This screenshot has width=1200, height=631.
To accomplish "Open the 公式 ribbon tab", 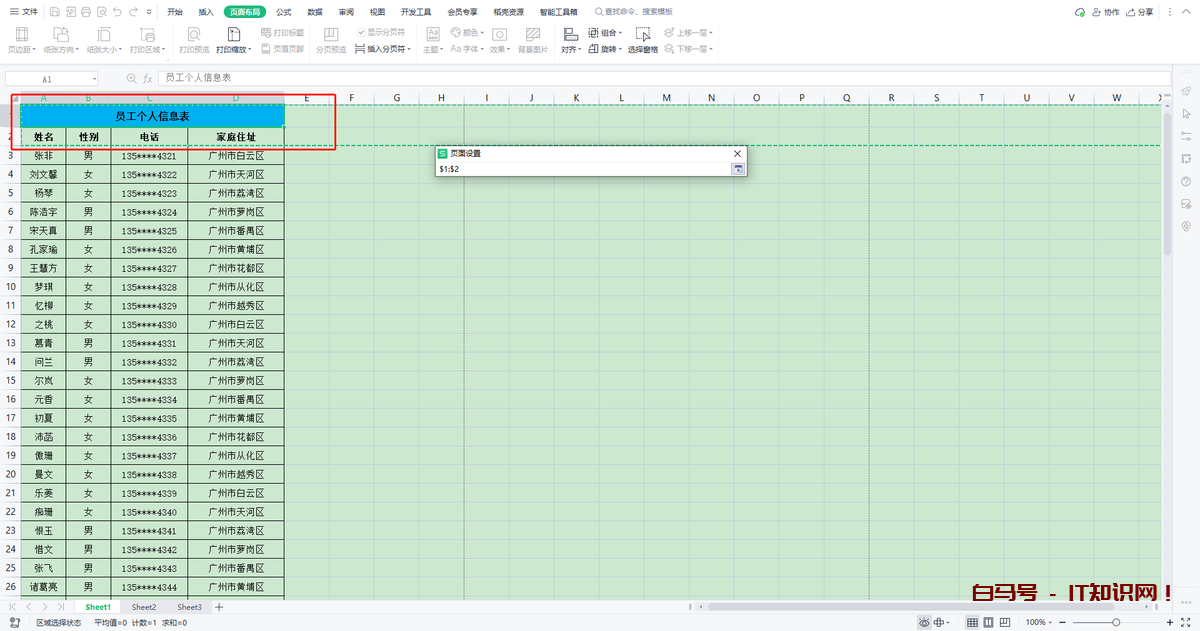I will coord(284,12).
